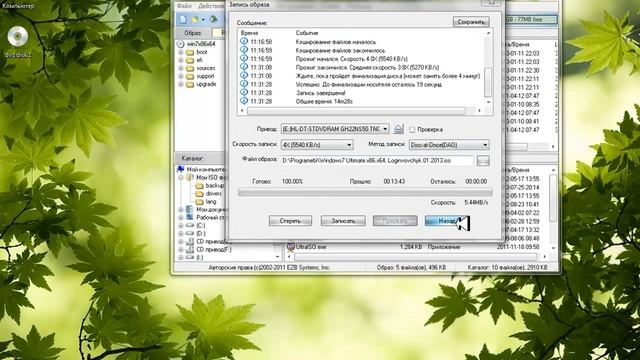Select the backup folder in Каталог
Screen dimensions: 640x360
(x=214, y=185)
